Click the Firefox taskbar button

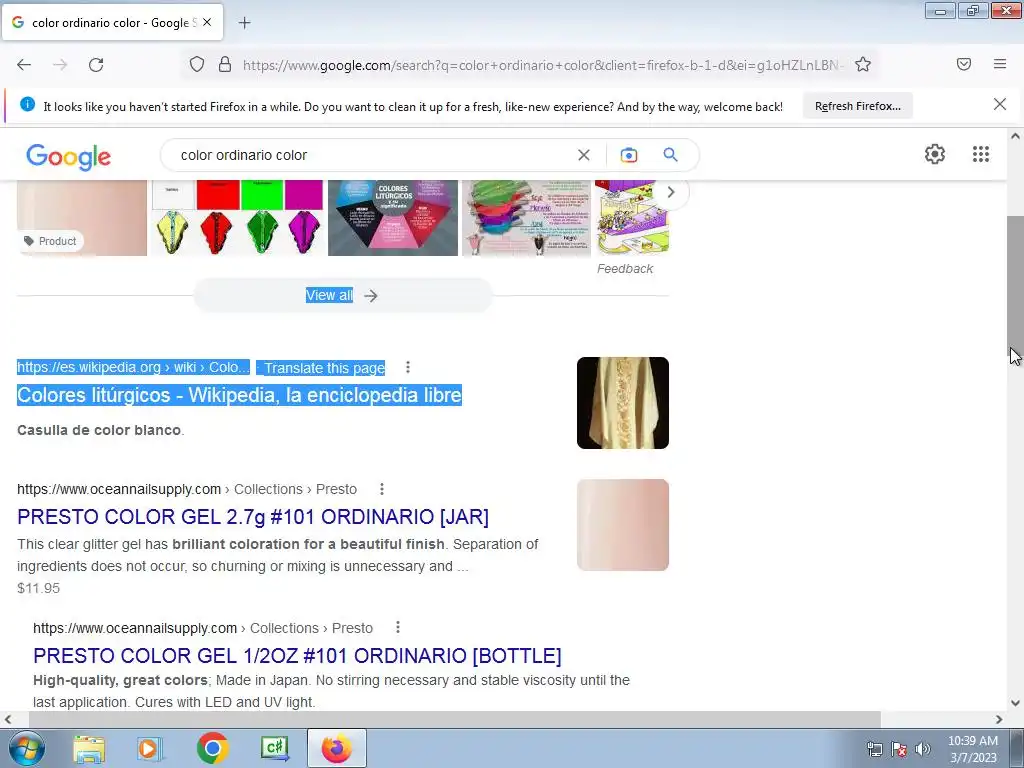click(336, 748)
